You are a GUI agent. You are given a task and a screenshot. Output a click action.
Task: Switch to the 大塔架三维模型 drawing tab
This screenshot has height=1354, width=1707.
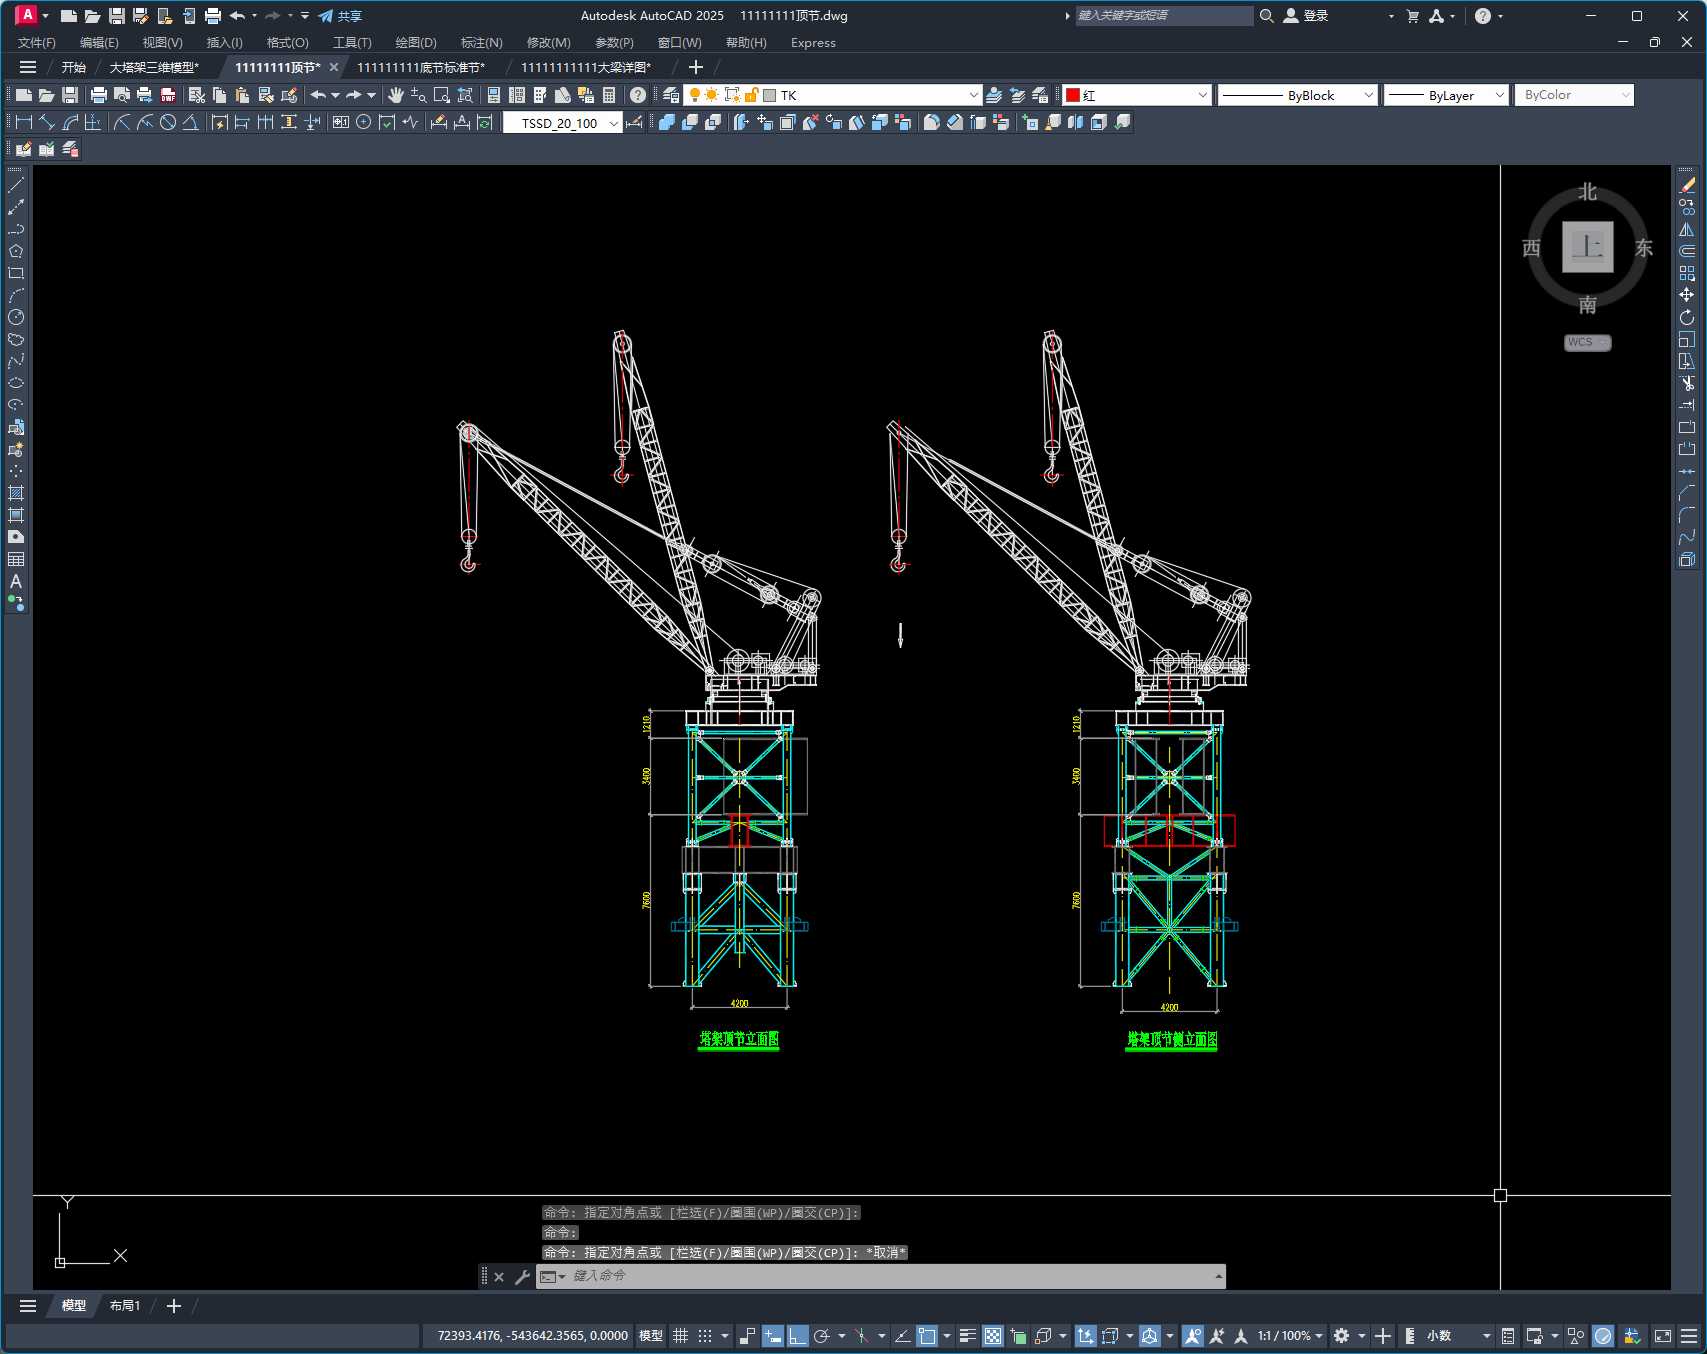click(154, 67)
